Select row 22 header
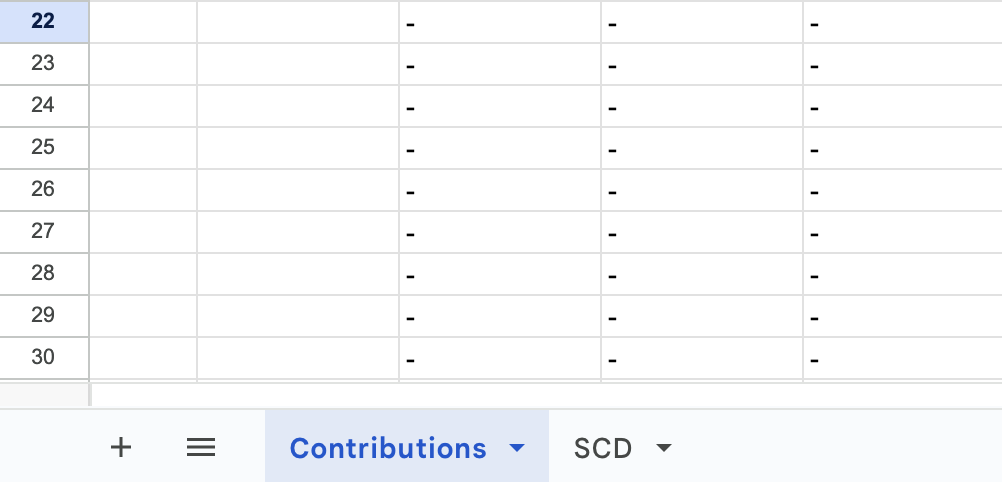Screen dimensions: 1002x482 [x=43, y=21]
